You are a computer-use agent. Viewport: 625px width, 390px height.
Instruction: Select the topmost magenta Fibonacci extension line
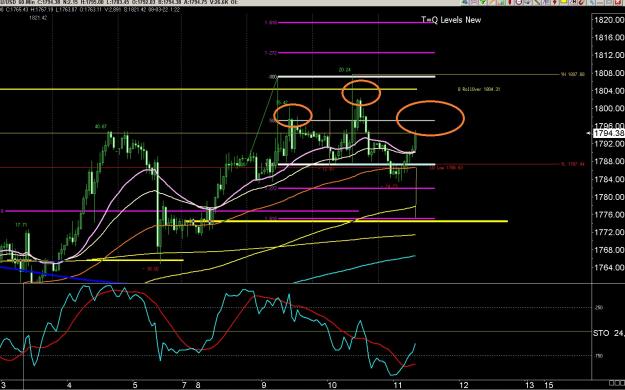tap(356, 23)
